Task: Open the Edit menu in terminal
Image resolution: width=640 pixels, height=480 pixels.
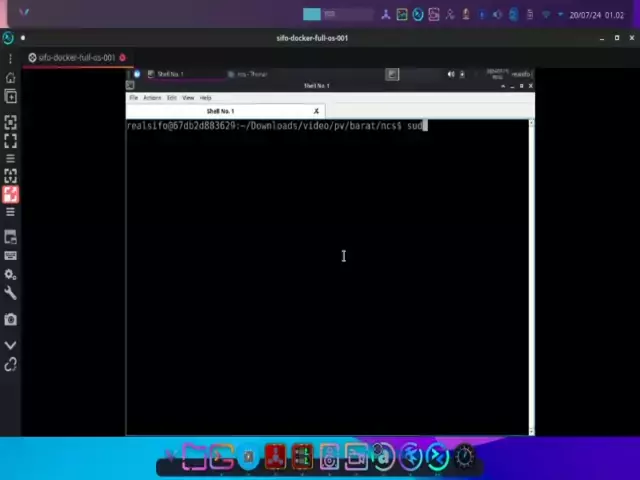Action: coord(171,98)
